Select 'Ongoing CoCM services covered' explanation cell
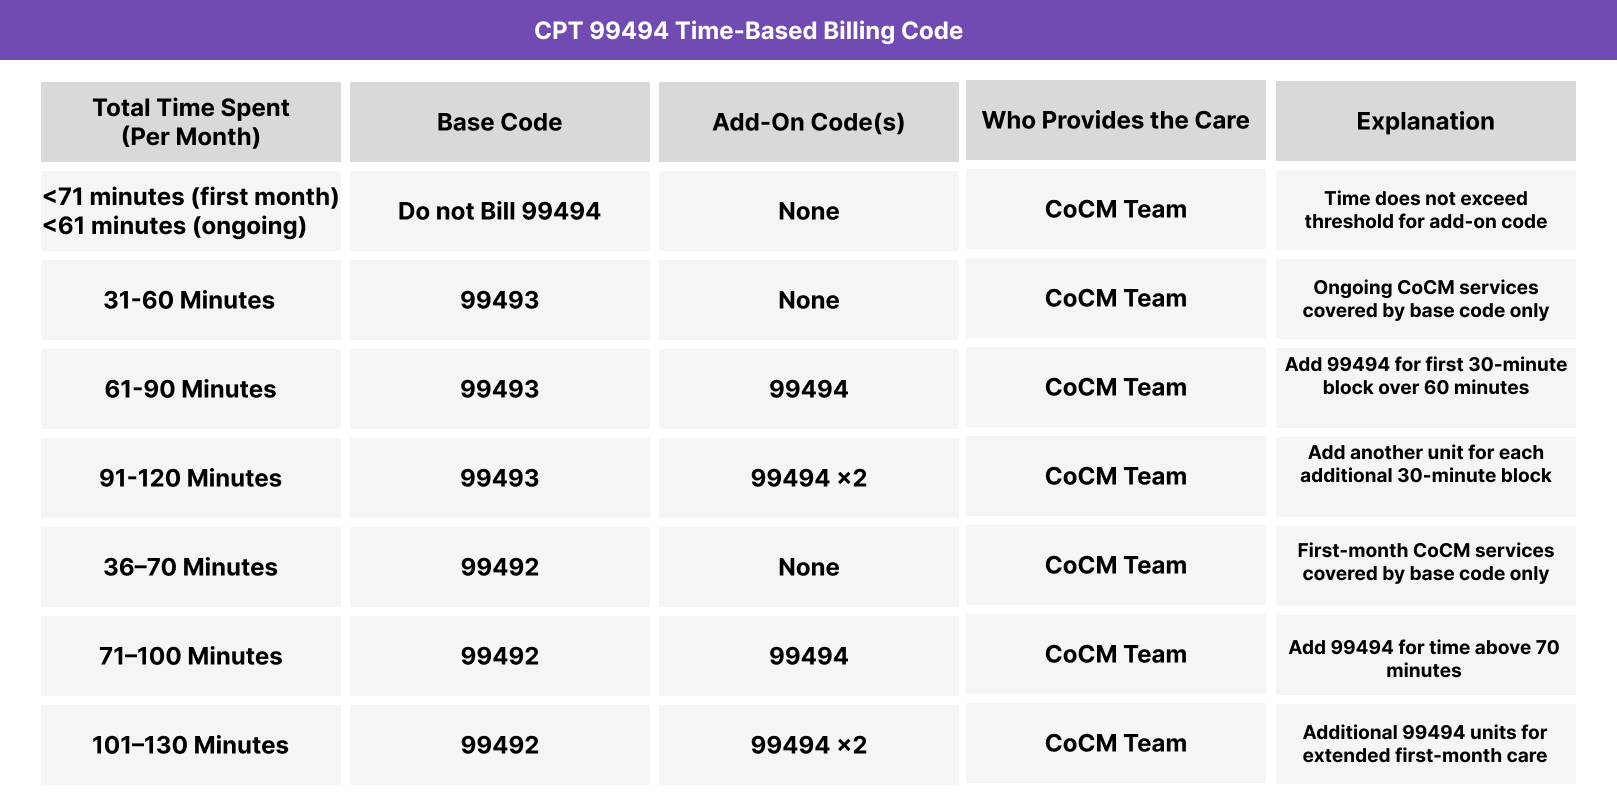The width and height of the screenshot is (1617, 810). click(1425, 299)
